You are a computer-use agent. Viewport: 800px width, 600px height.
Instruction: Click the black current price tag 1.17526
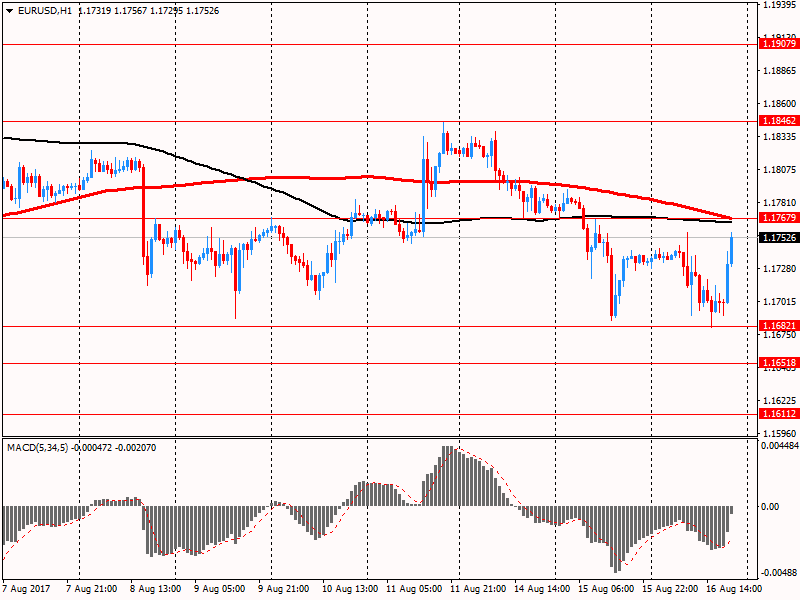tap(779, 238)
